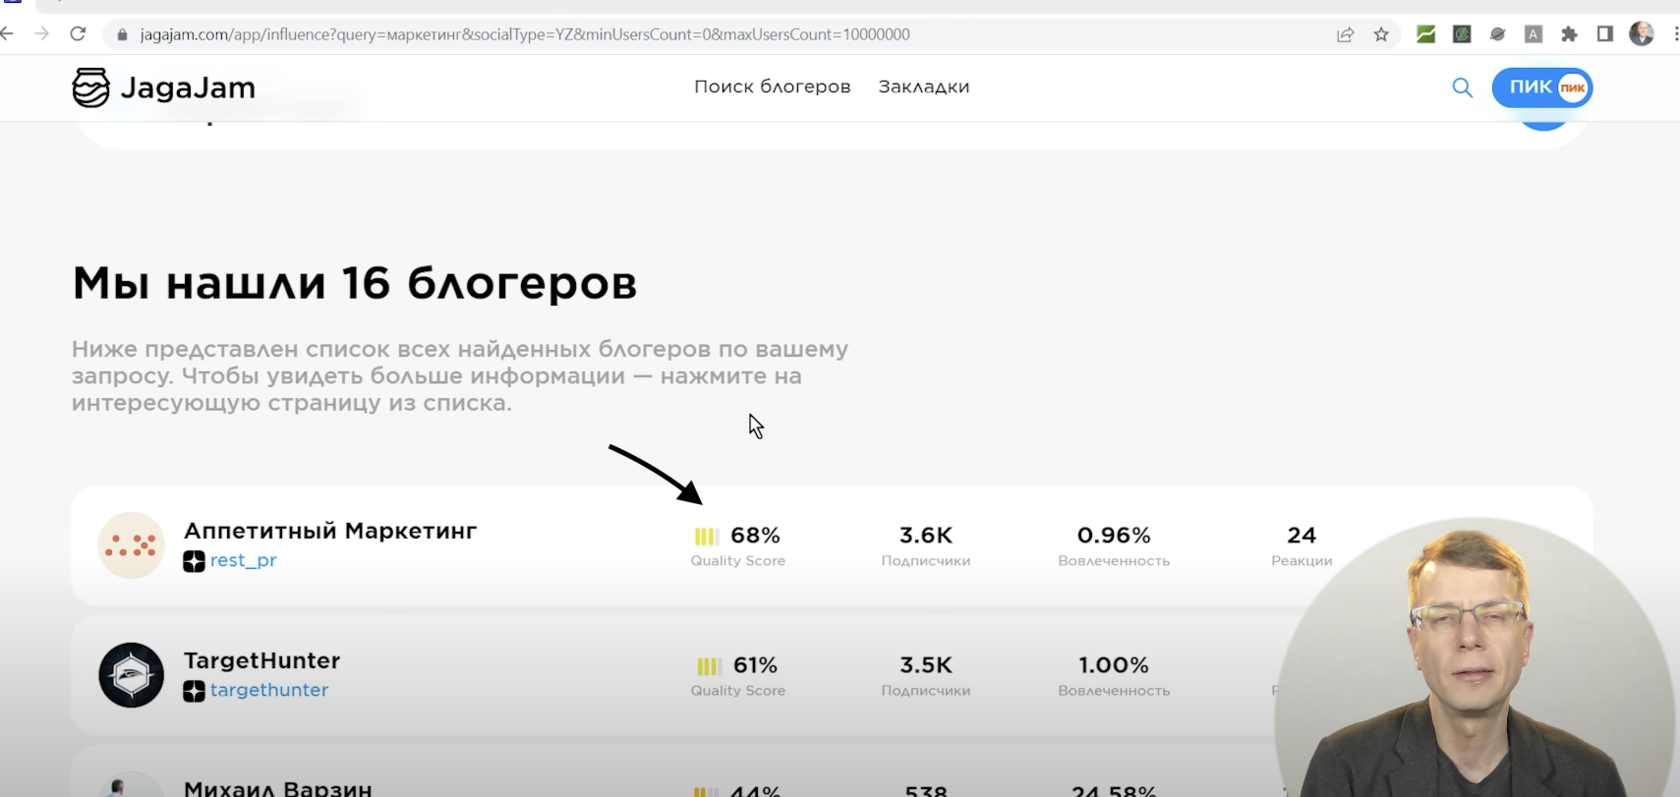This screenshot has height=797, width=1680.
Task: Click the heading Мы нашли 16 блогеров
Action: pos(355,284)
